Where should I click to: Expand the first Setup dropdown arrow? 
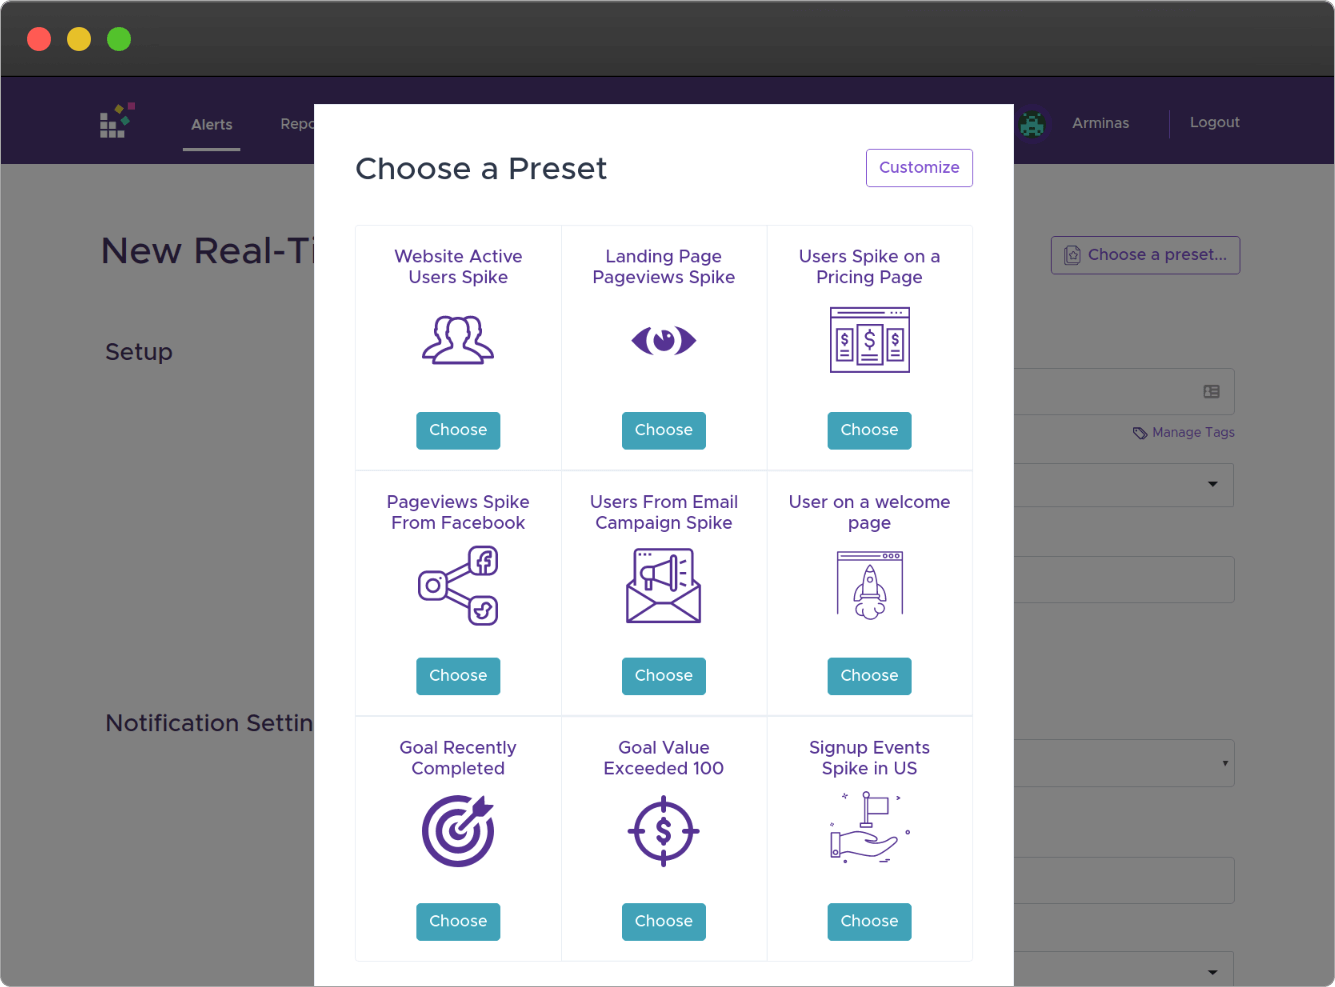(1213, 484)
